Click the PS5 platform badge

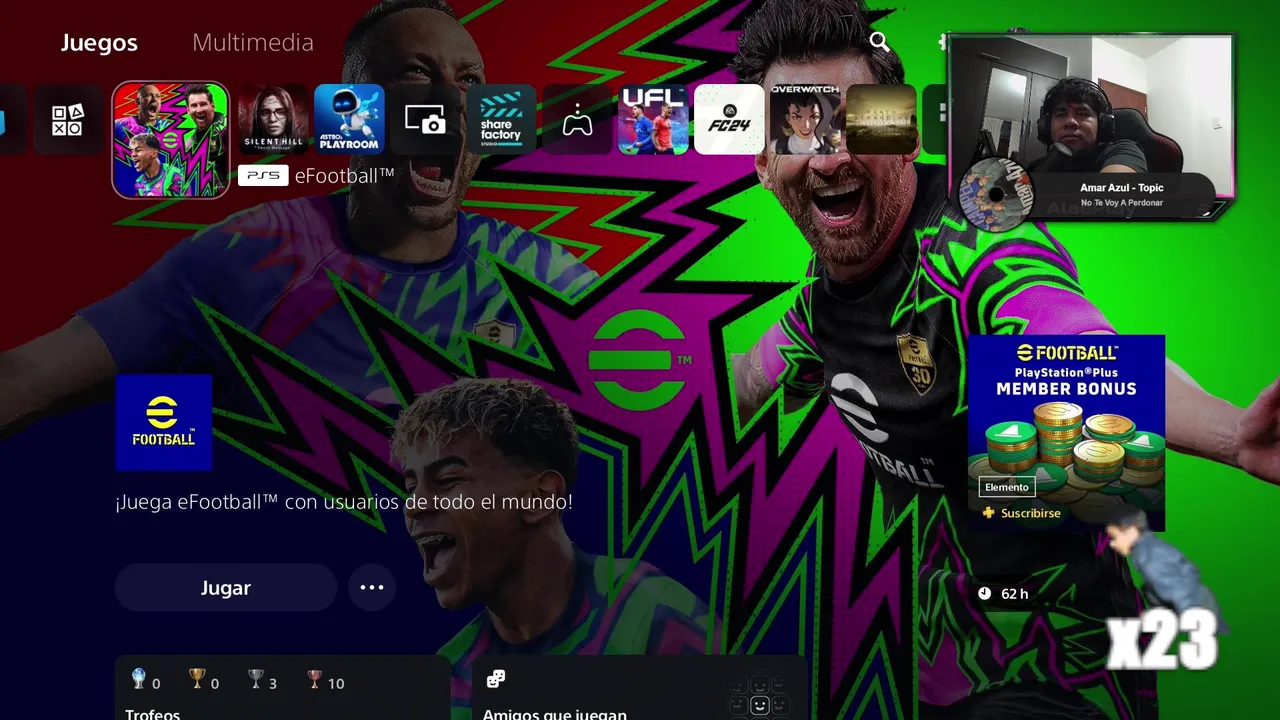click(x=263, y=176)
